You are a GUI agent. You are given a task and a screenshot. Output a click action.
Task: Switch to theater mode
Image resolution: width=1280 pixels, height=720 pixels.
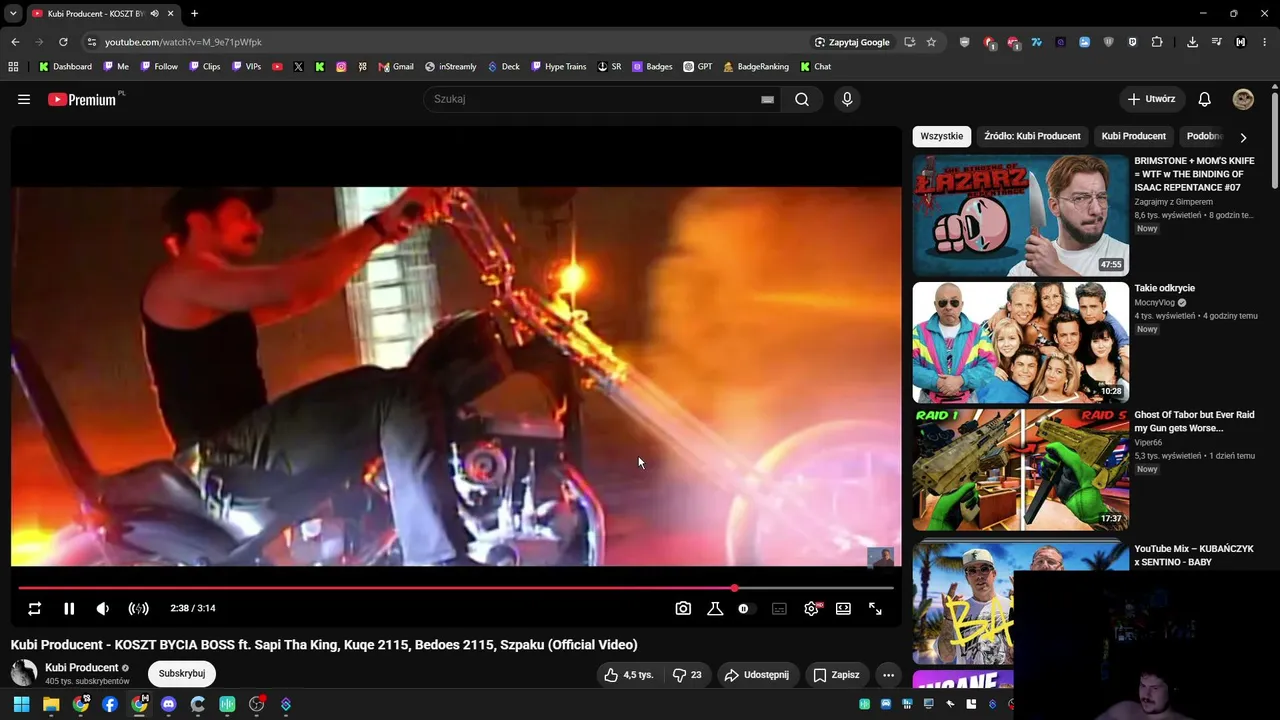tap(843, 608)
